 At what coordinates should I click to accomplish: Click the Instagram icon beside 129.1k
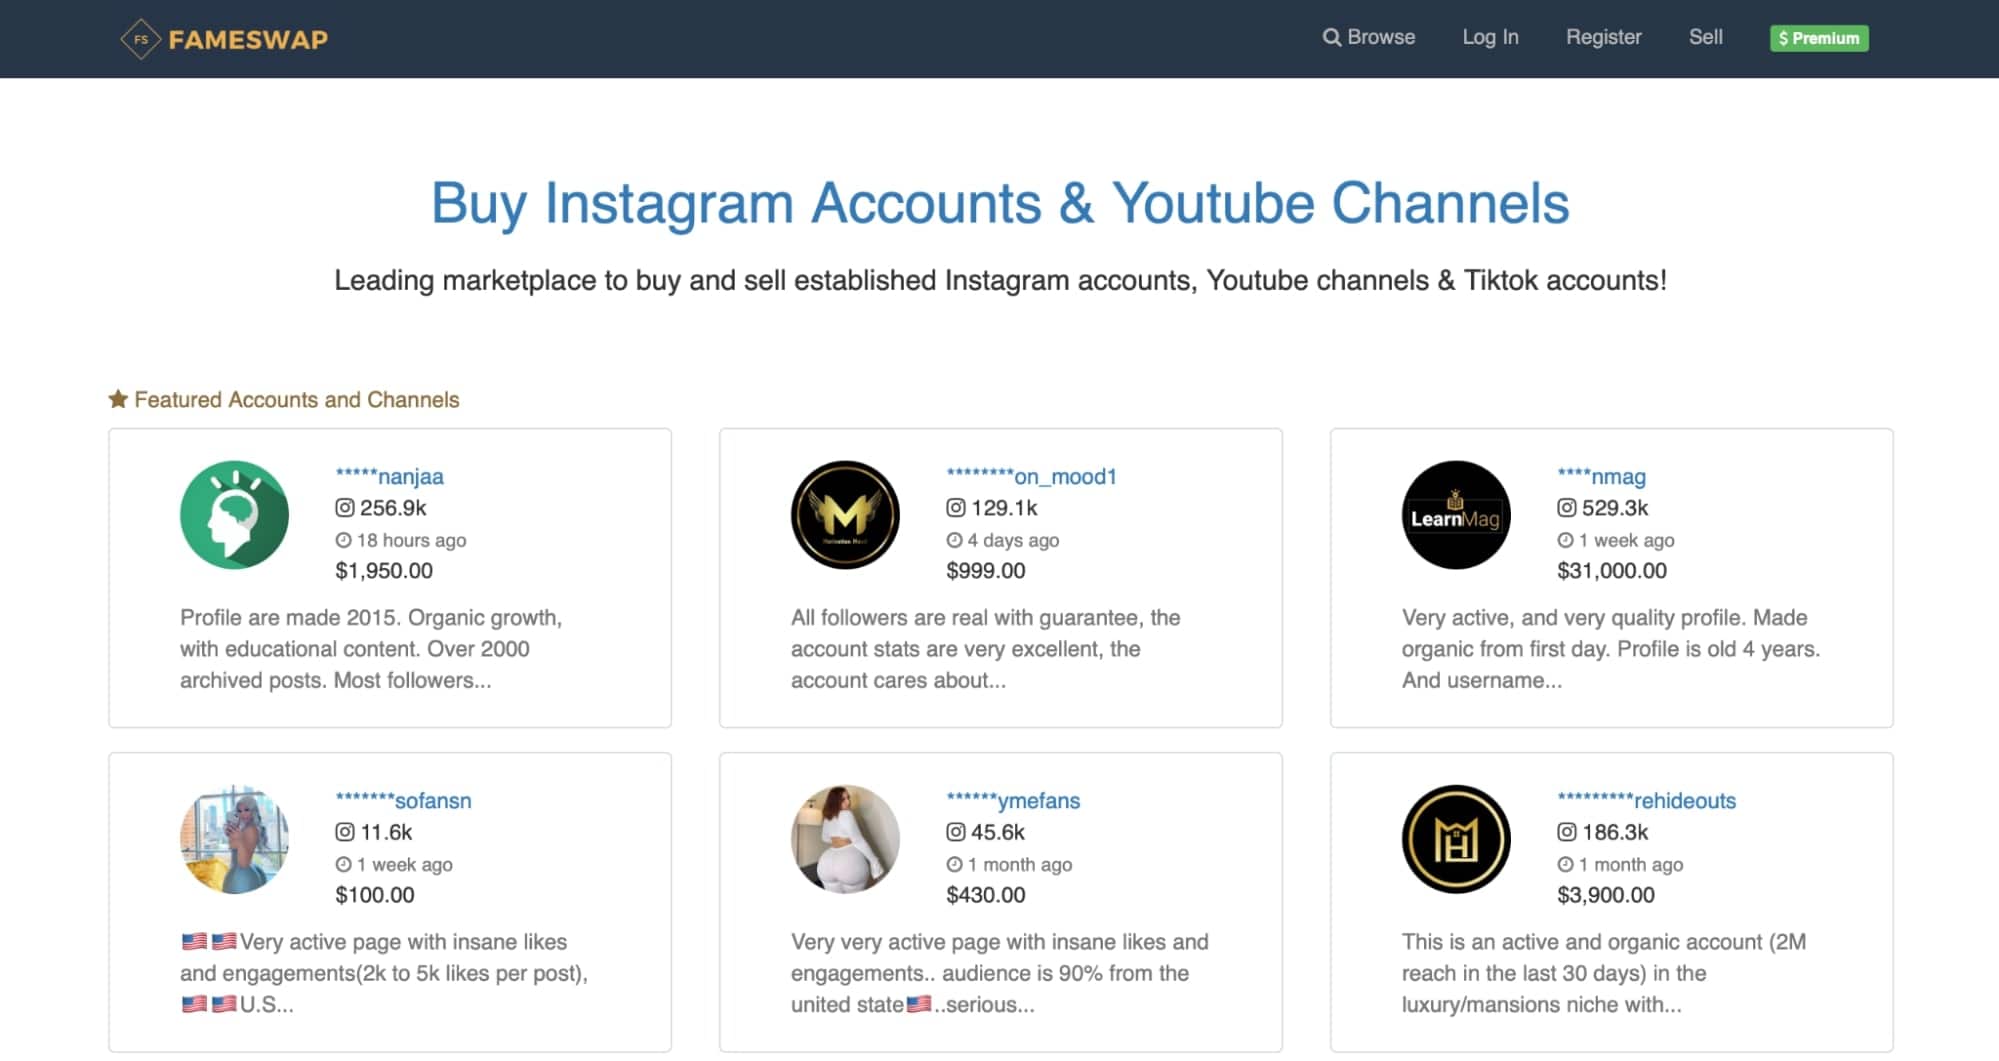[956, 508]
